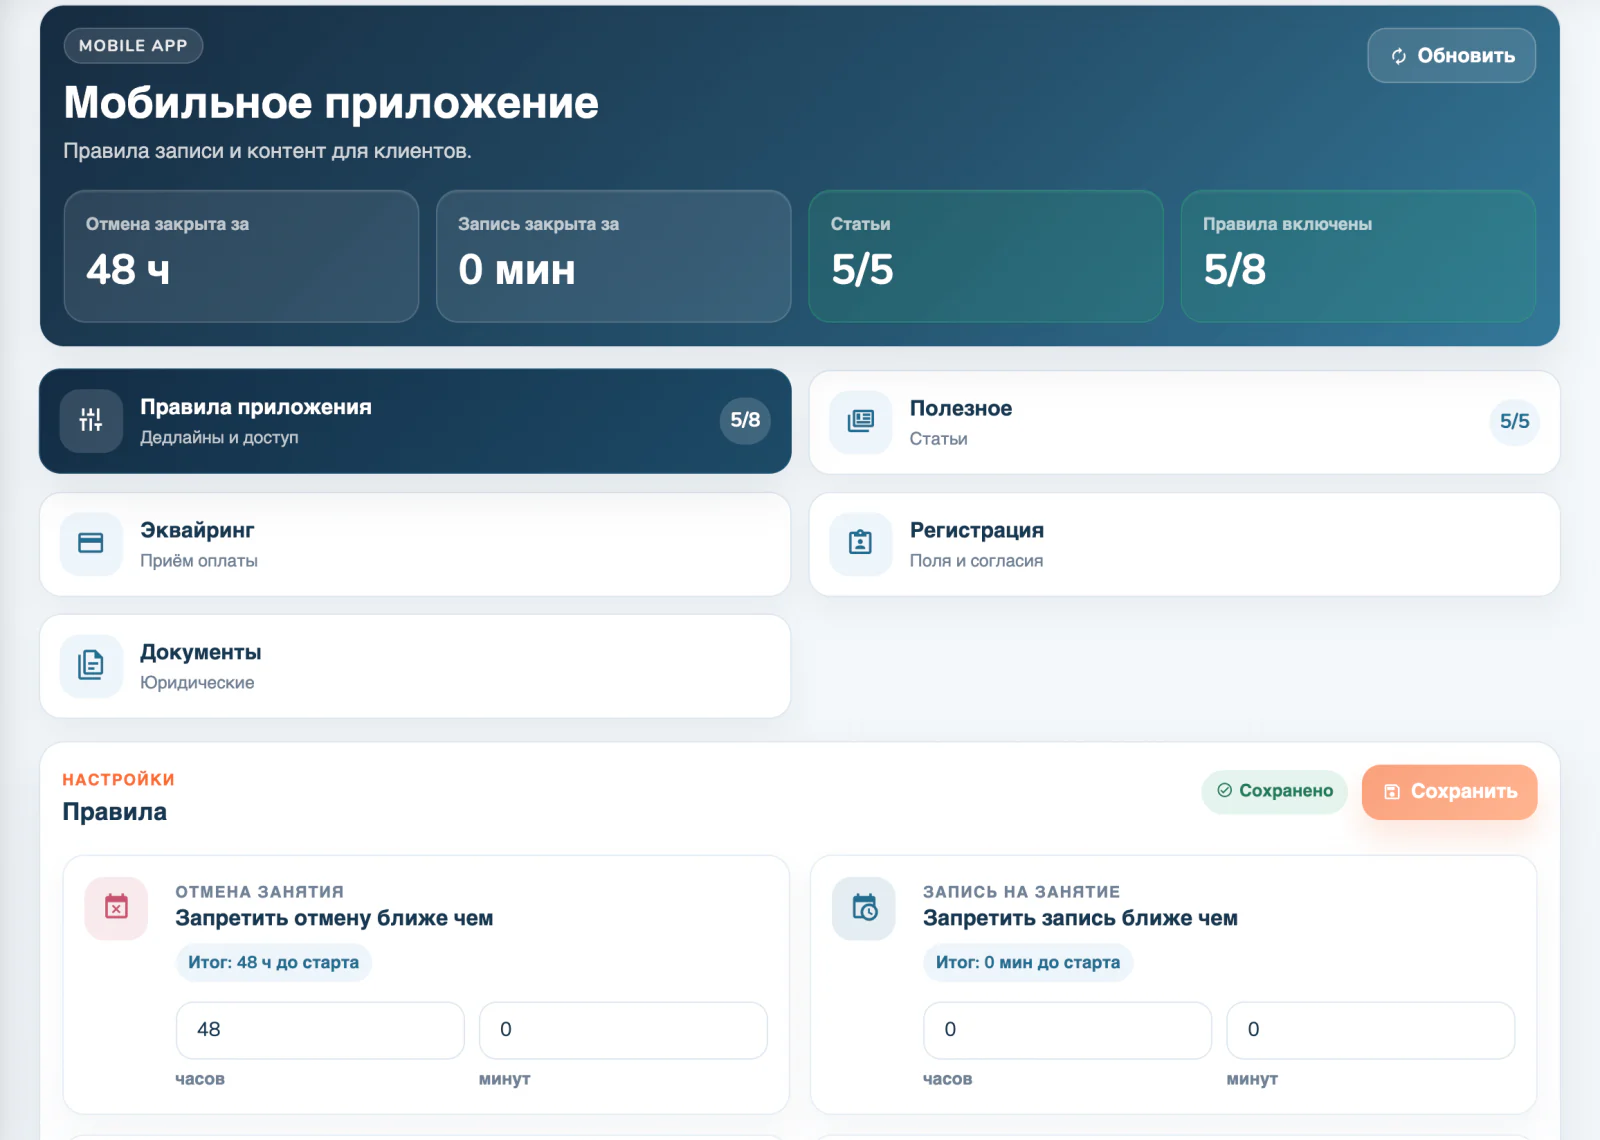Click the MOBILE APP label pill
This screenshot has width=1600, height=1140.
click(133, 46)
